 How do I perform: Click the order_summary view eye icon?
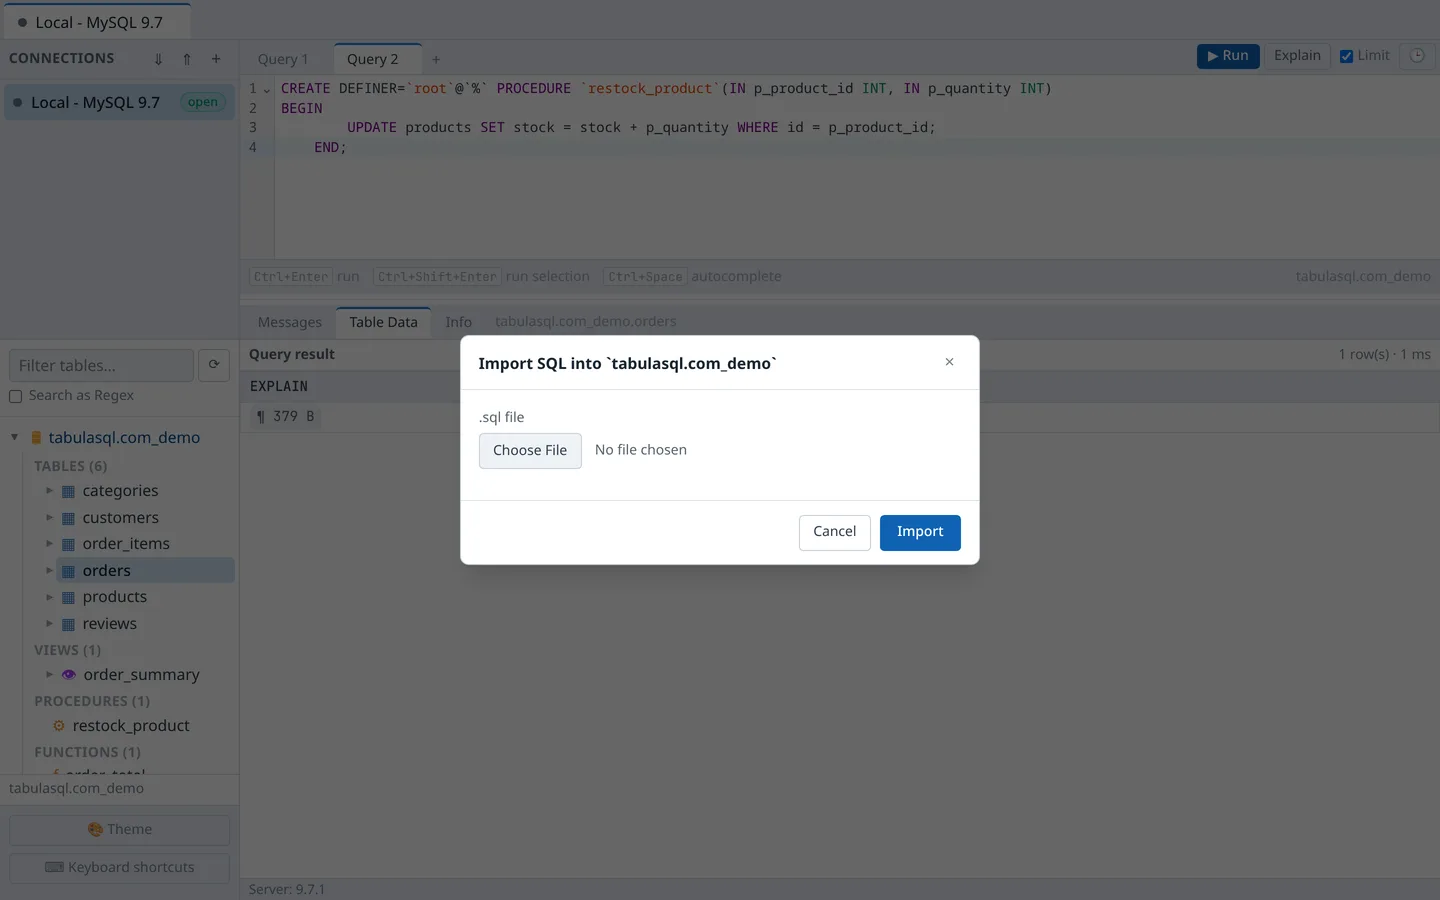point(69,675)
